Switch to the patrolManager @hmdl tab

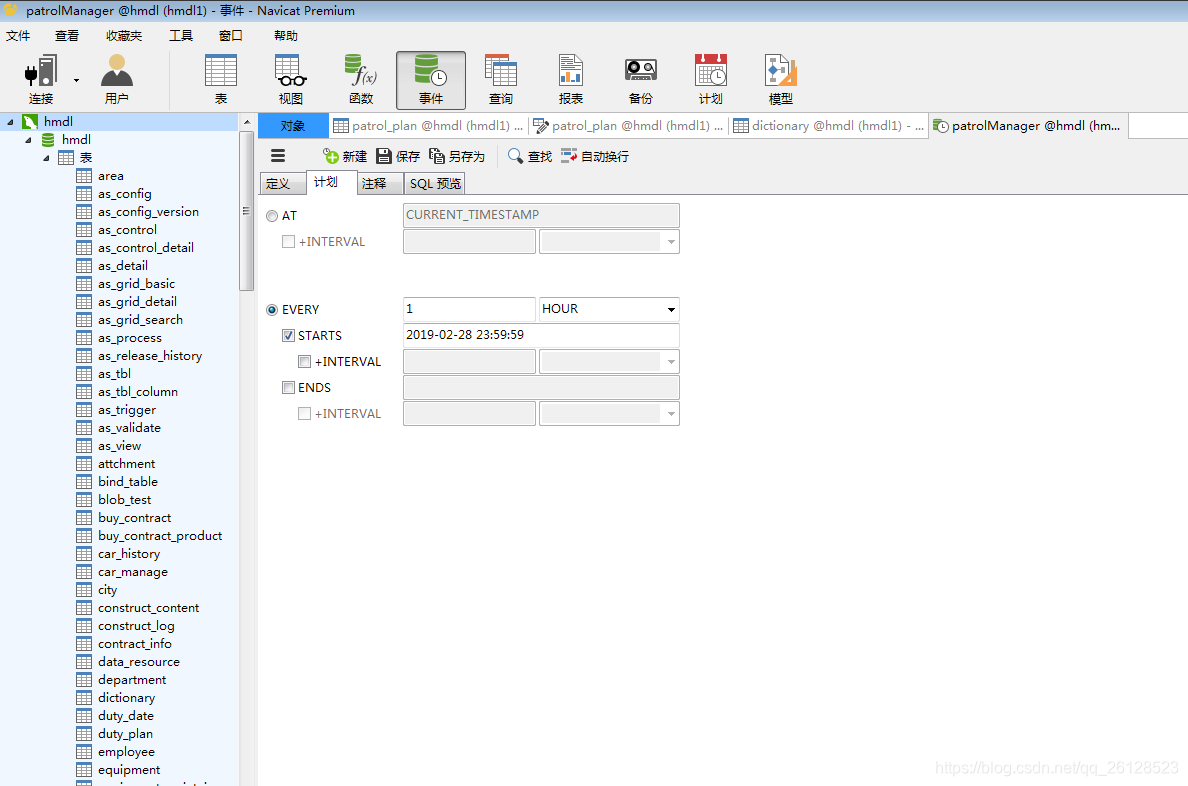point(1028,126)
